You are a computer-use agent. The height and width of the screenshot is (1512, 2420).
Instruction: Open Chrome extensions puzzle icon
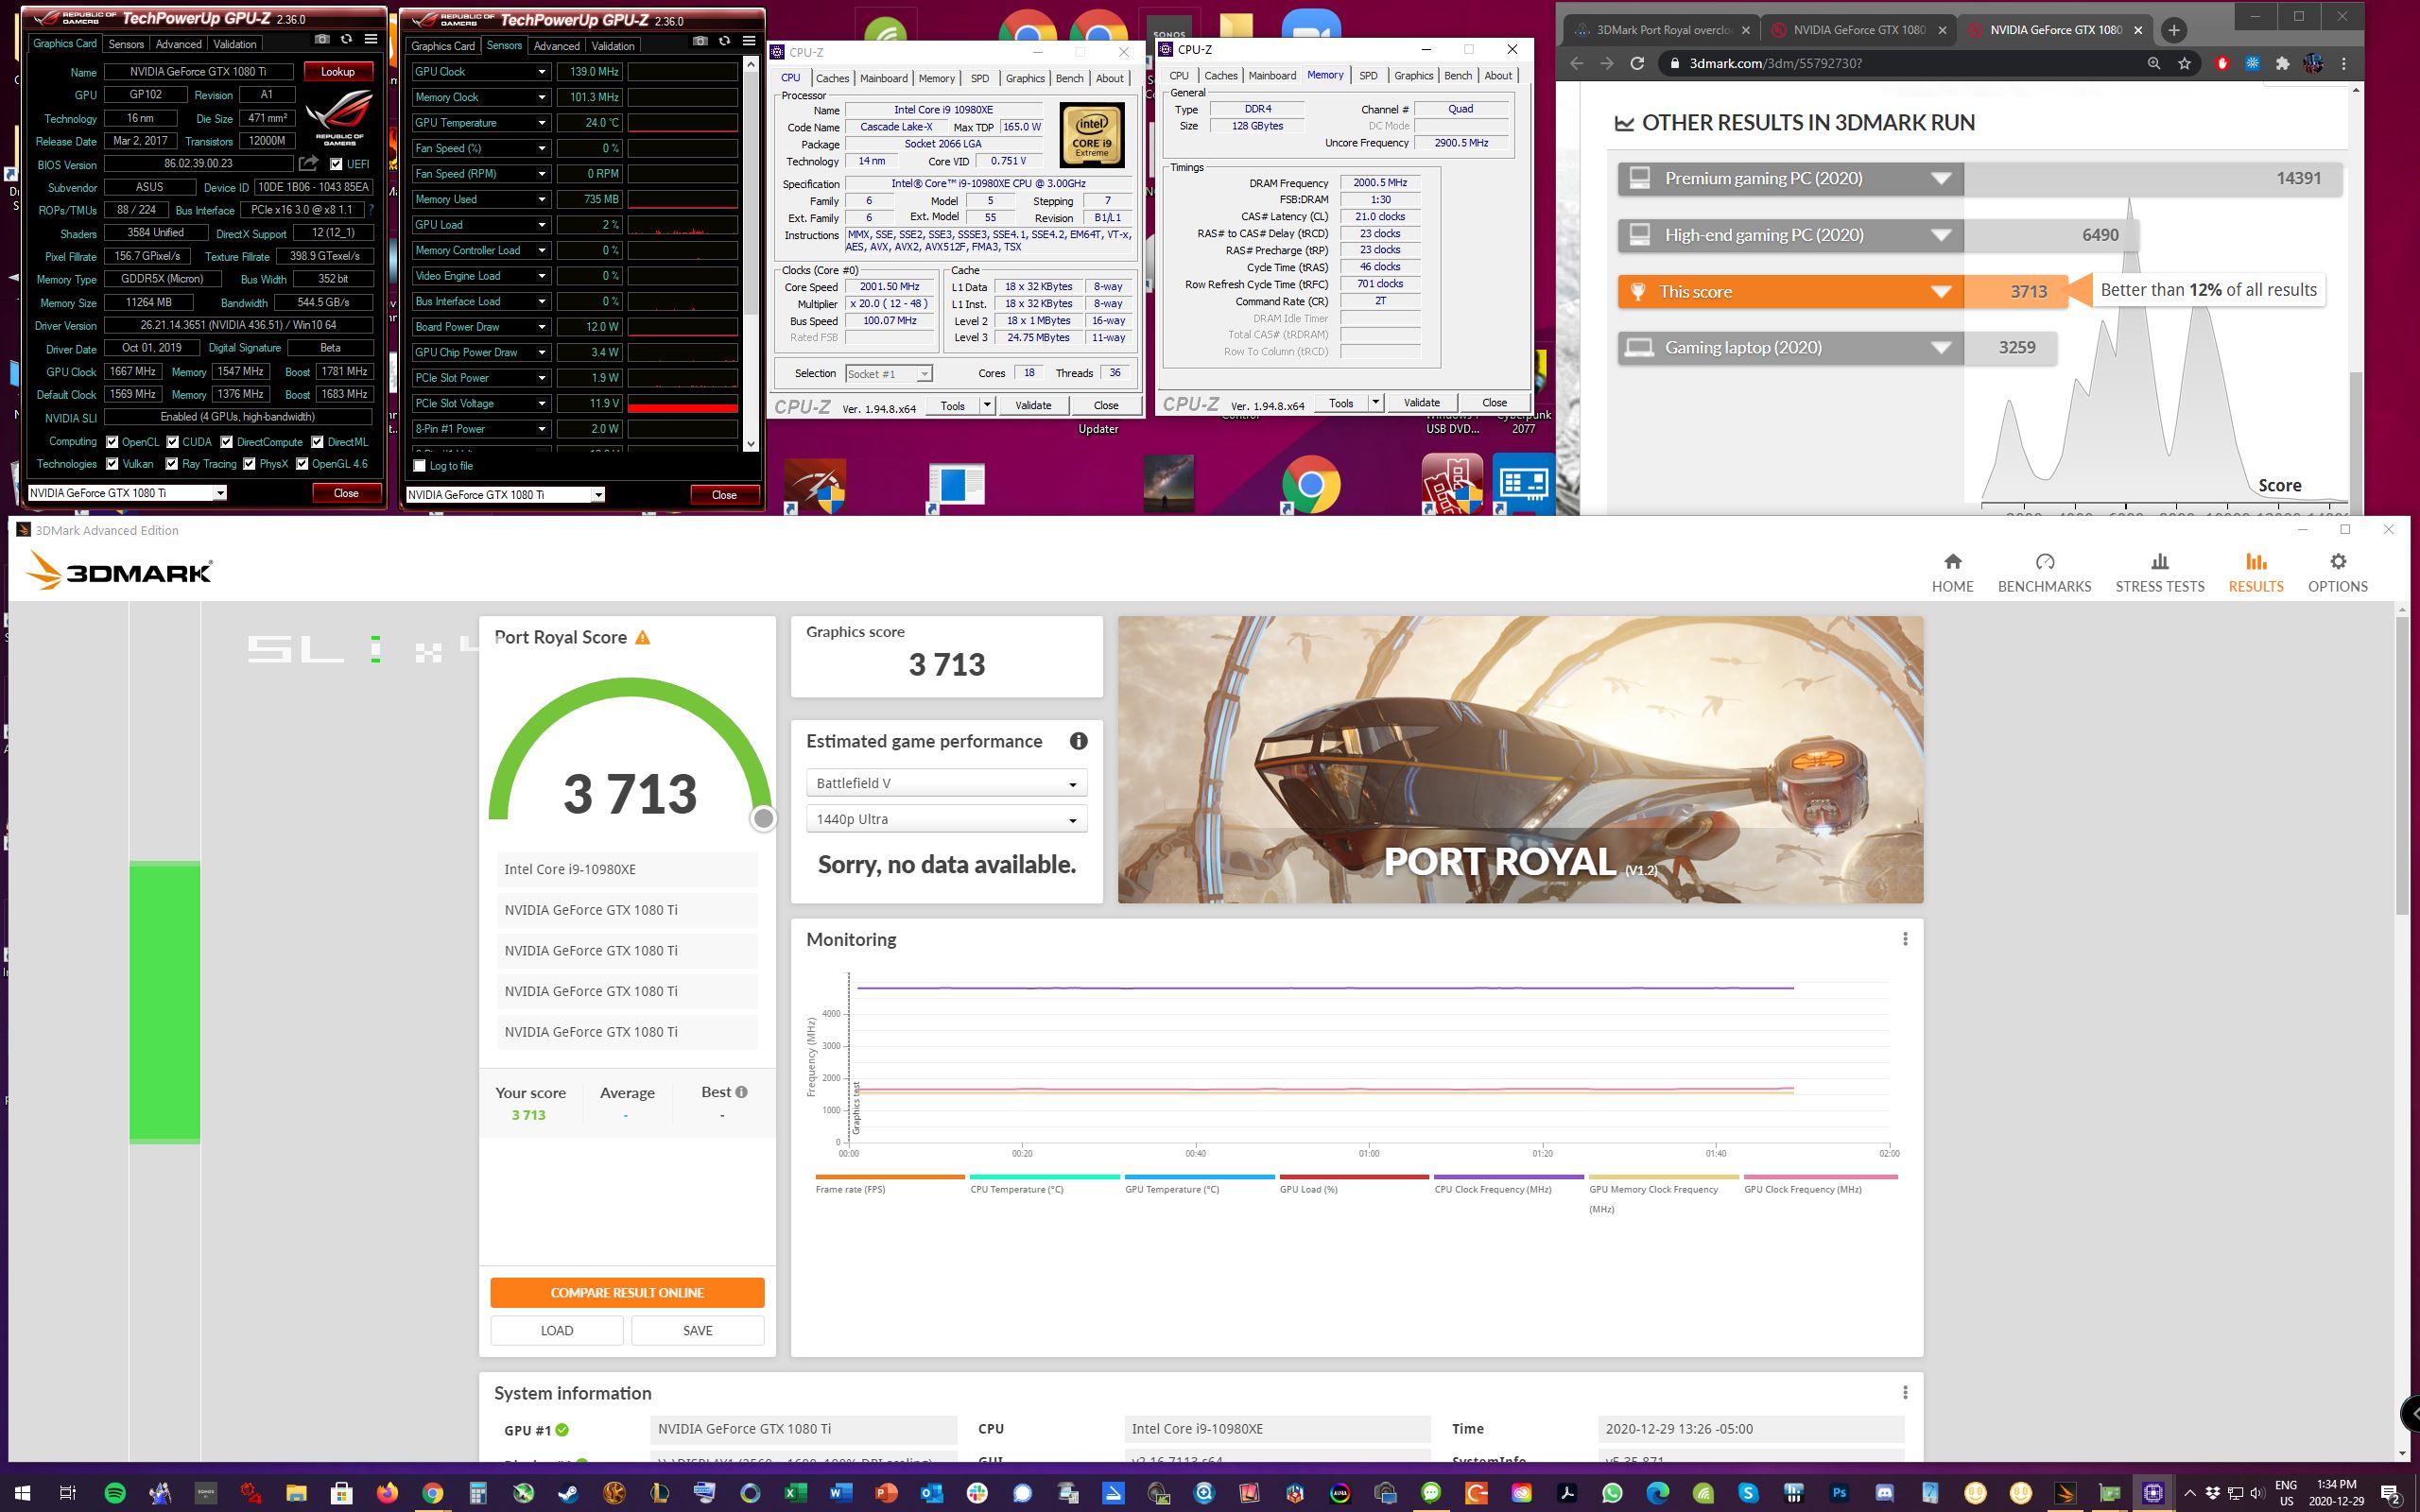[2282, 63]
